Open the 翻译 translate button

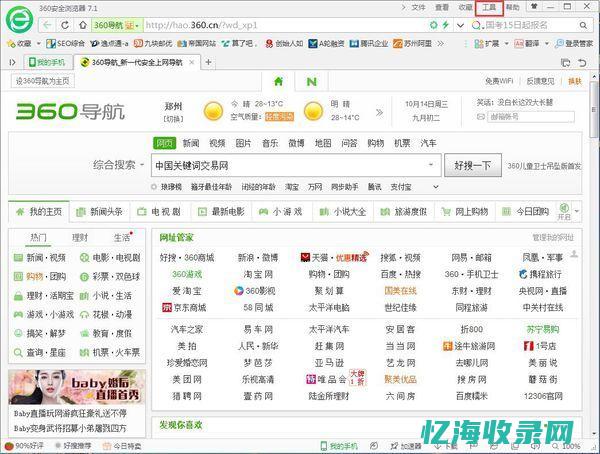coord(527,44)
